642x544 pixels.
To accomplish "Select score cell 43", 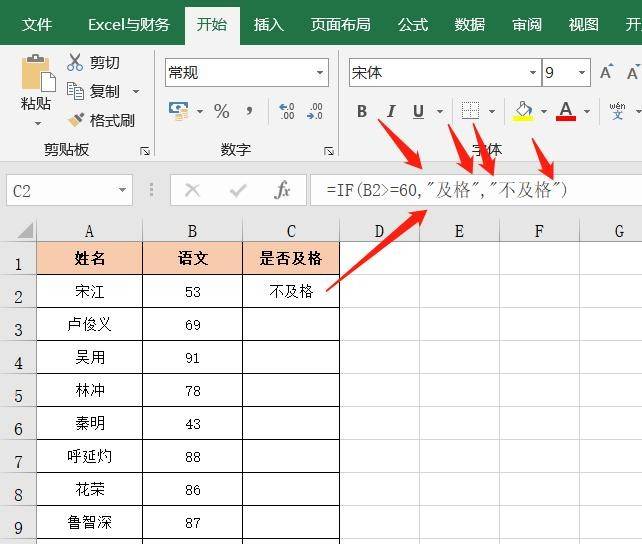I will click(192, 423).
